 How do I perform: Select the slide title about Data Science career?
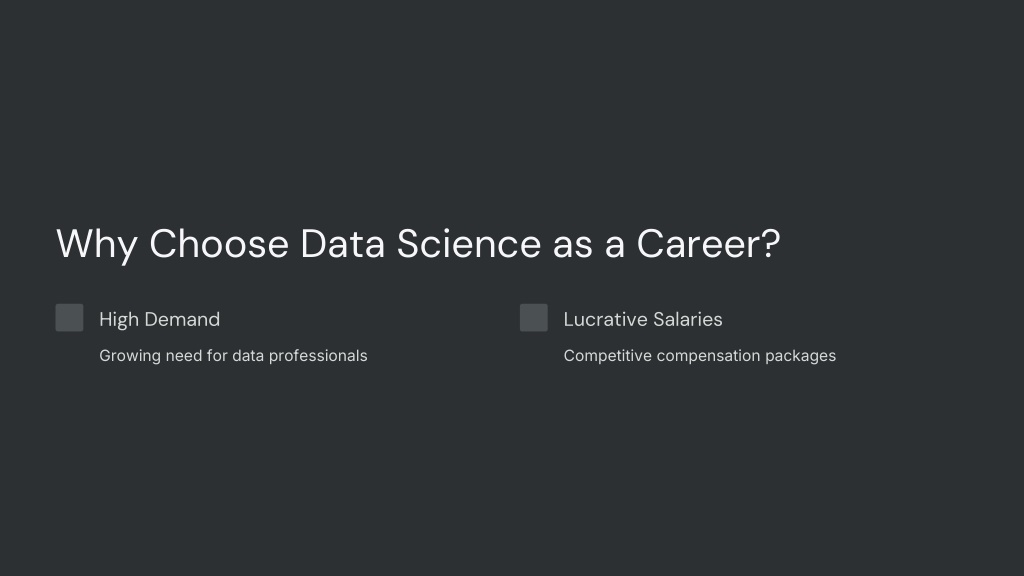pos(418,244)
